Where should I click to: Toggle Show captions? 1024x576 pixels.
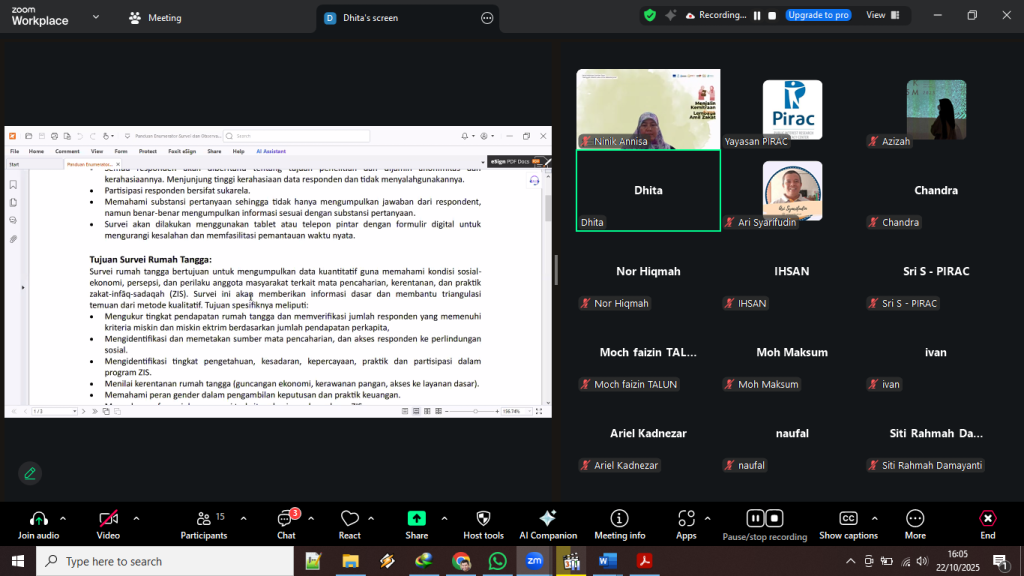pos(848,519)
